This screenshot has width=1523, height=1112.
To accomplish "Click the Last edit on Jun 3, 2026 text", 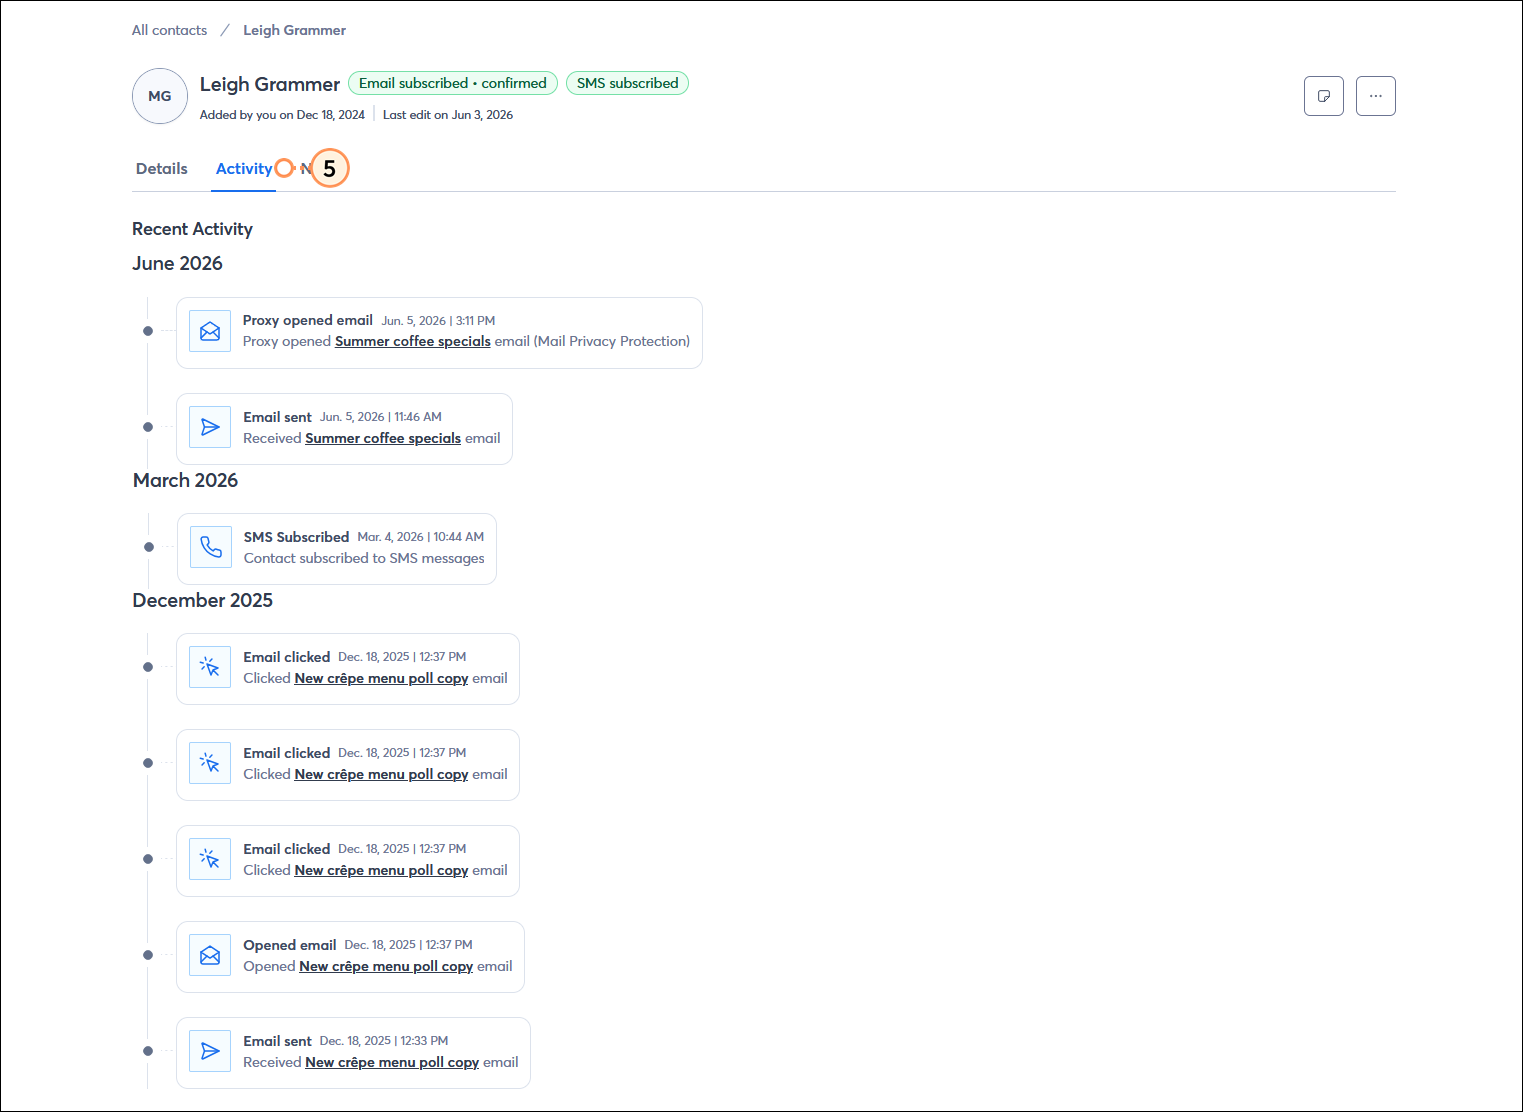I will (448, 115).
